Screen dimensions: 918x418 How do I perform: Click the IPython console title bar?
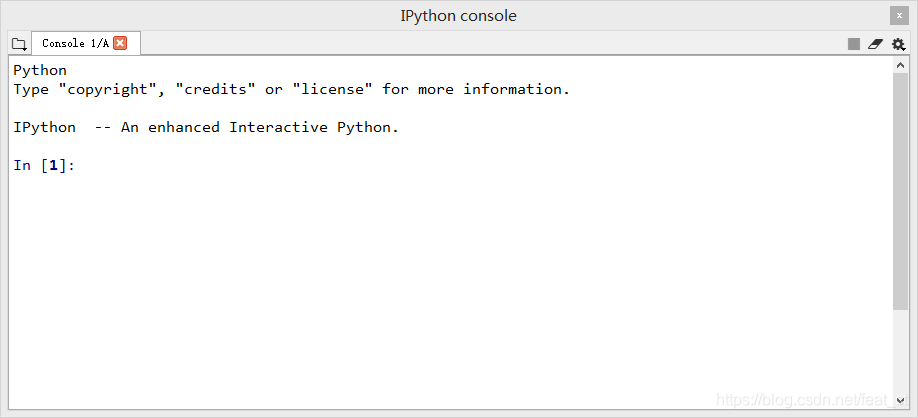pos(458,16)
